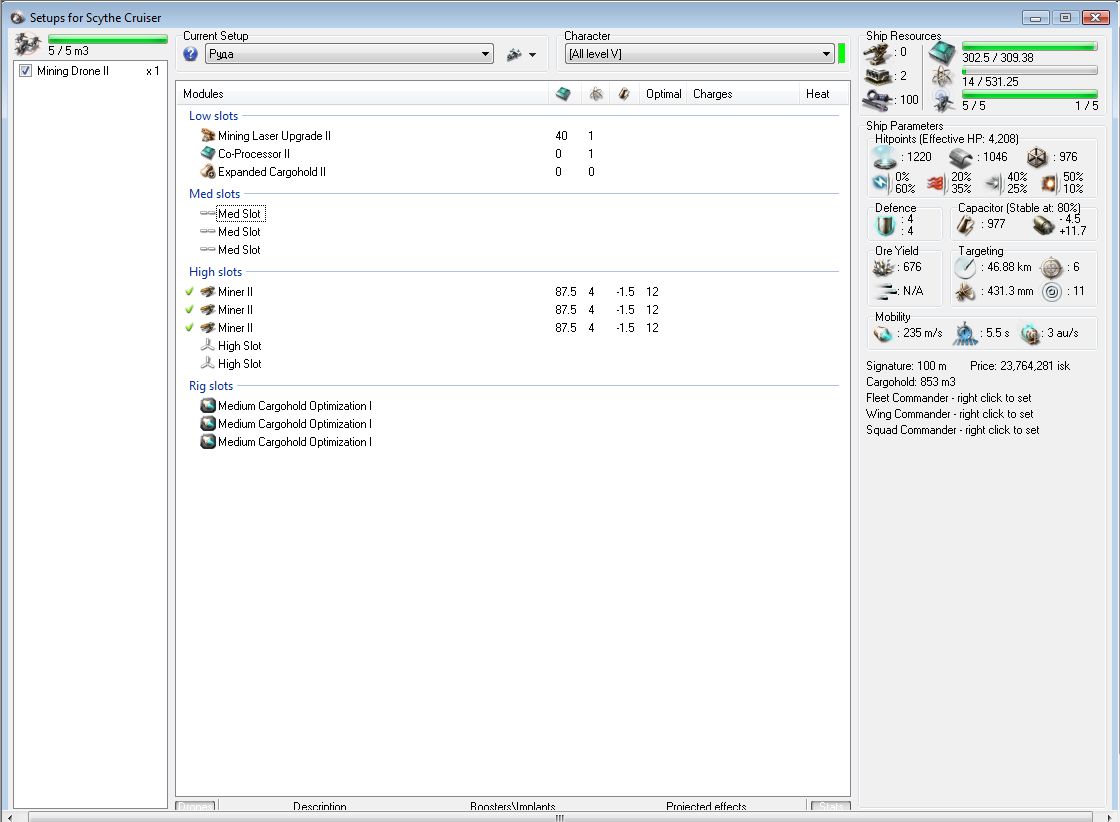Click the Rig slots section header
The height and width of the screenshot is (822, 1120).
[x=211, y=386]
